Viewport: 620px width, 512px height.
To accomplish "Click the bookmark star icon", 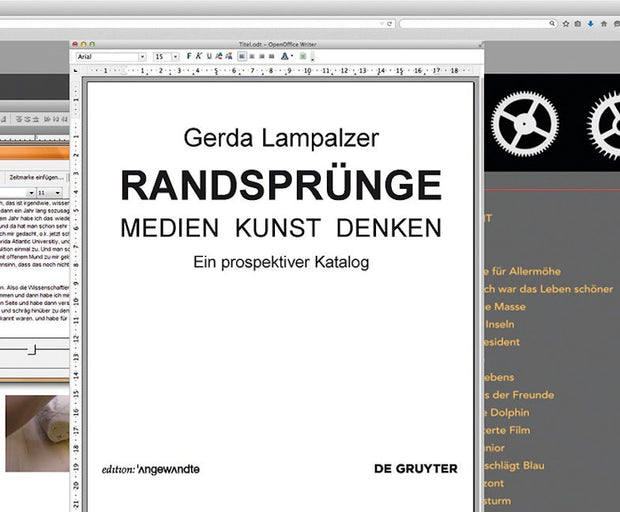I will [566, 24].
